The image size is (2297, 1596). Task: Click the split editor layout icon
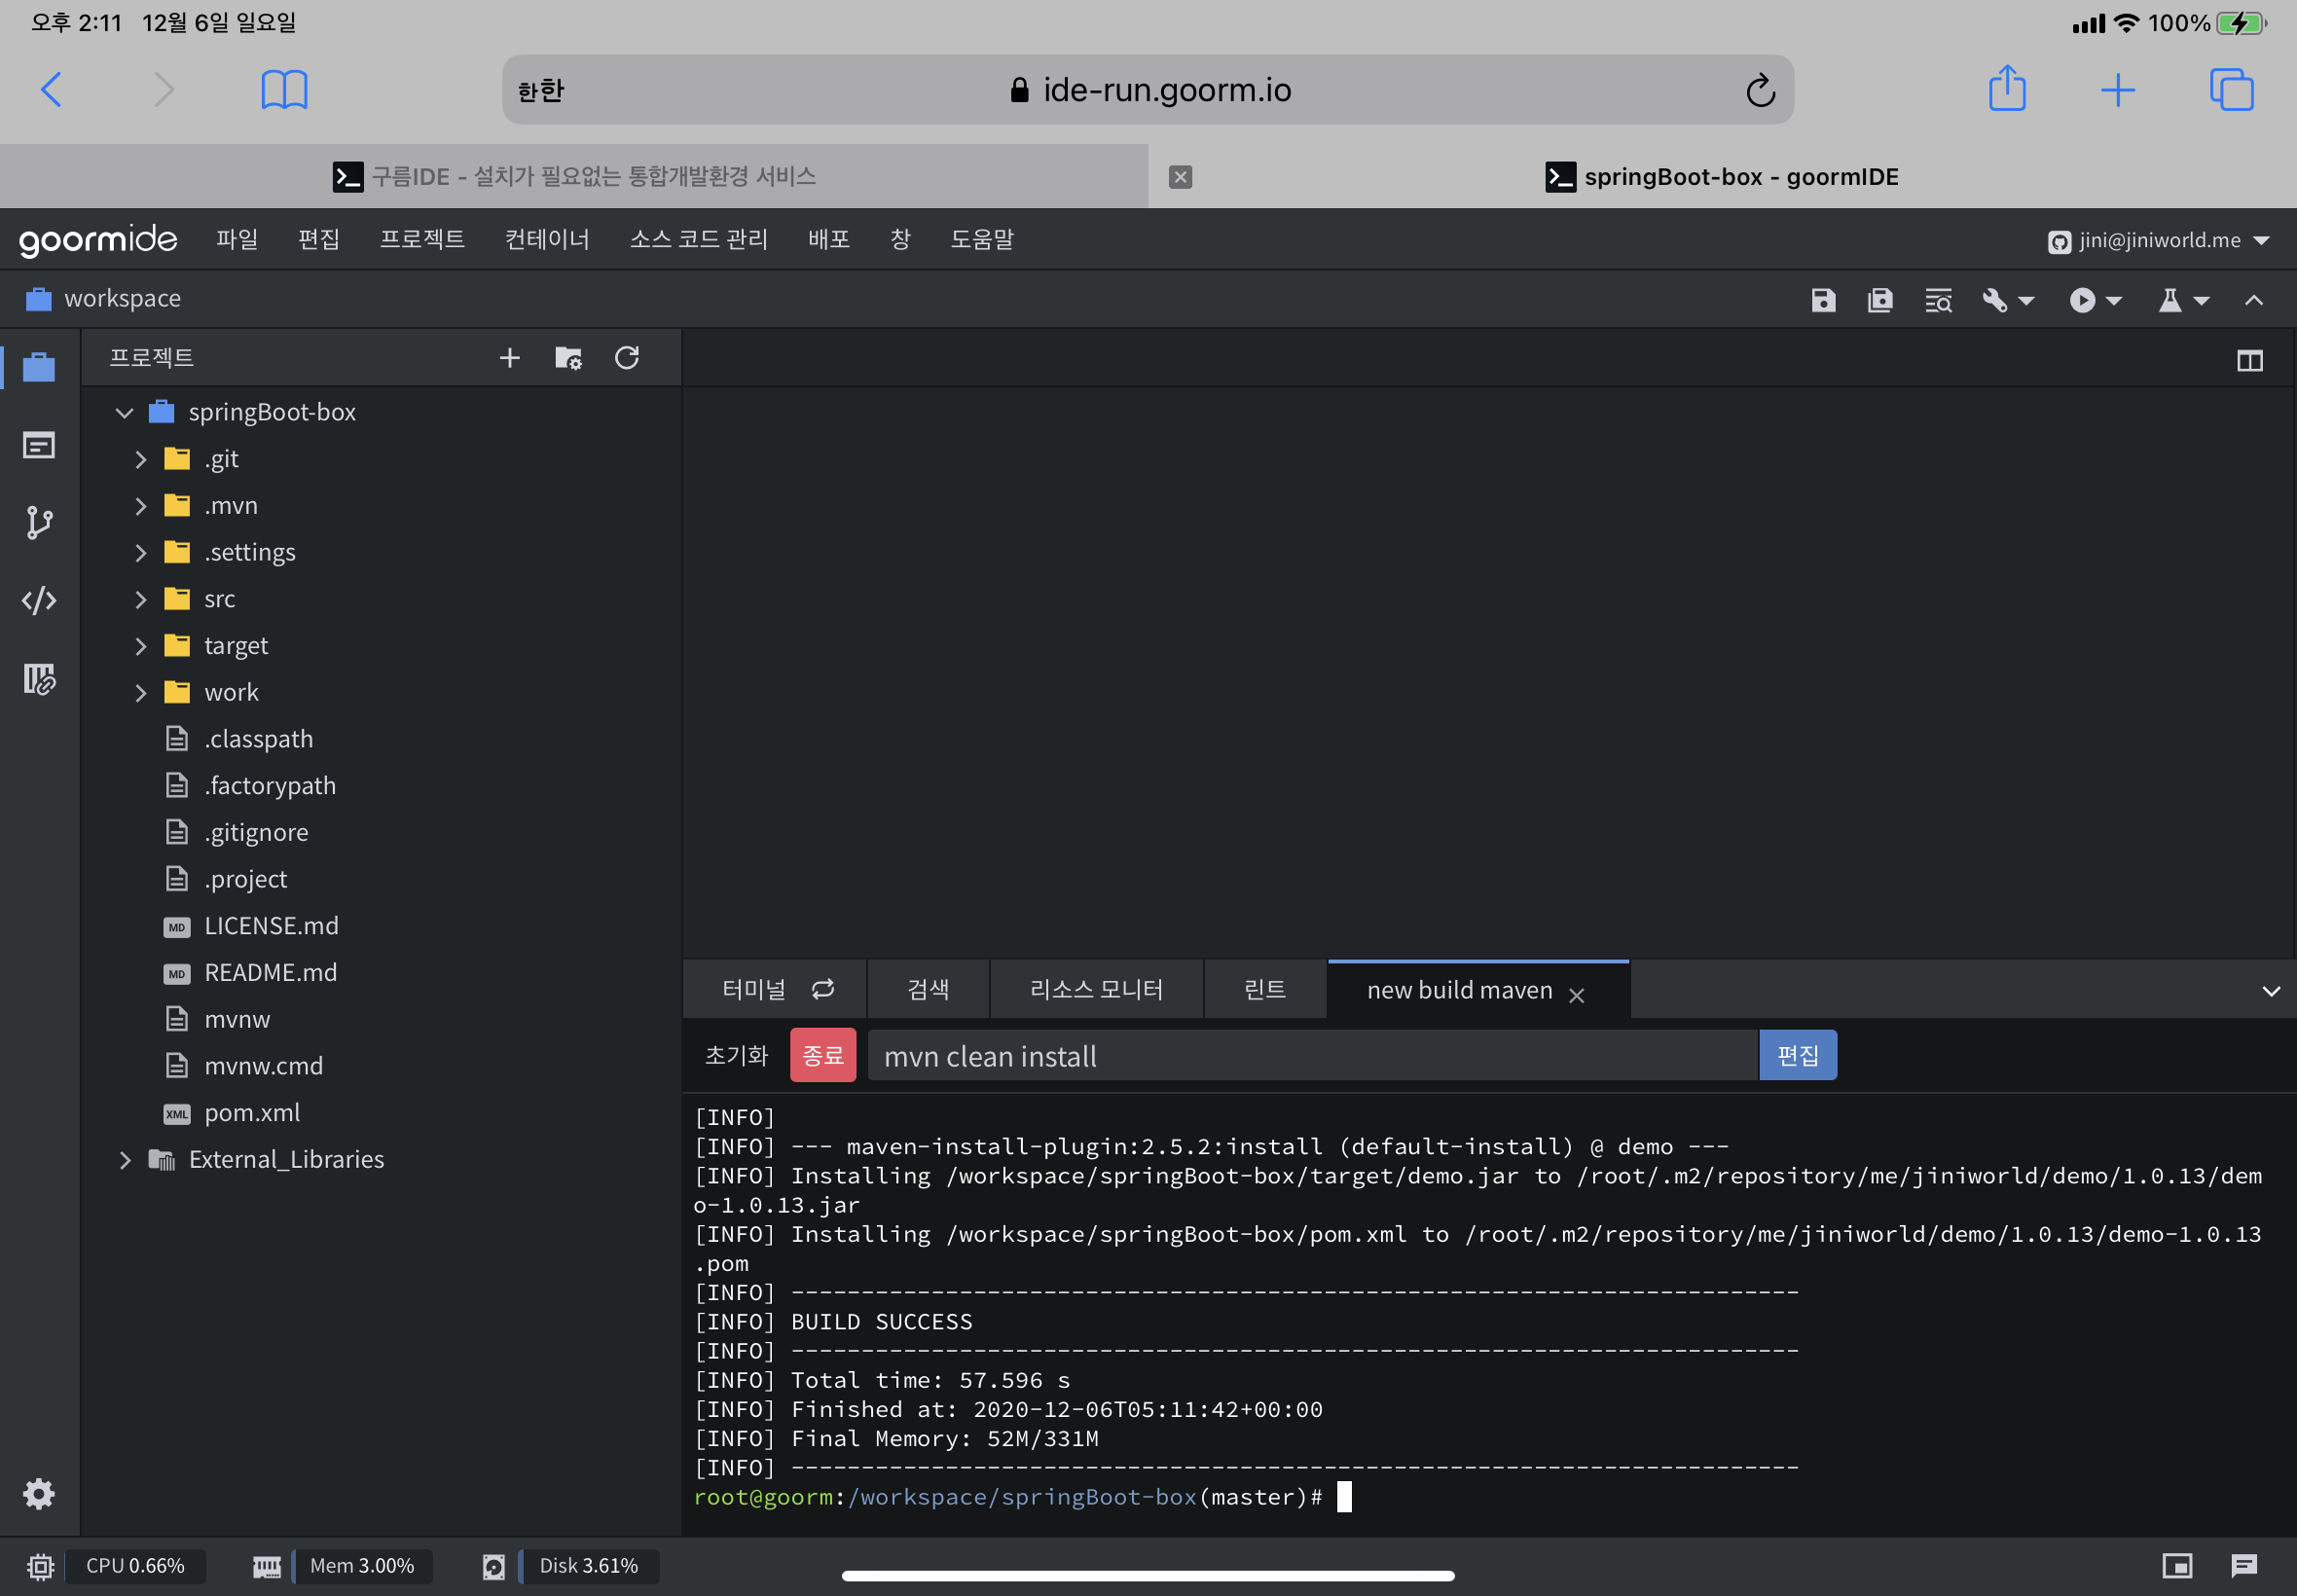click(x=2250, y=361)
